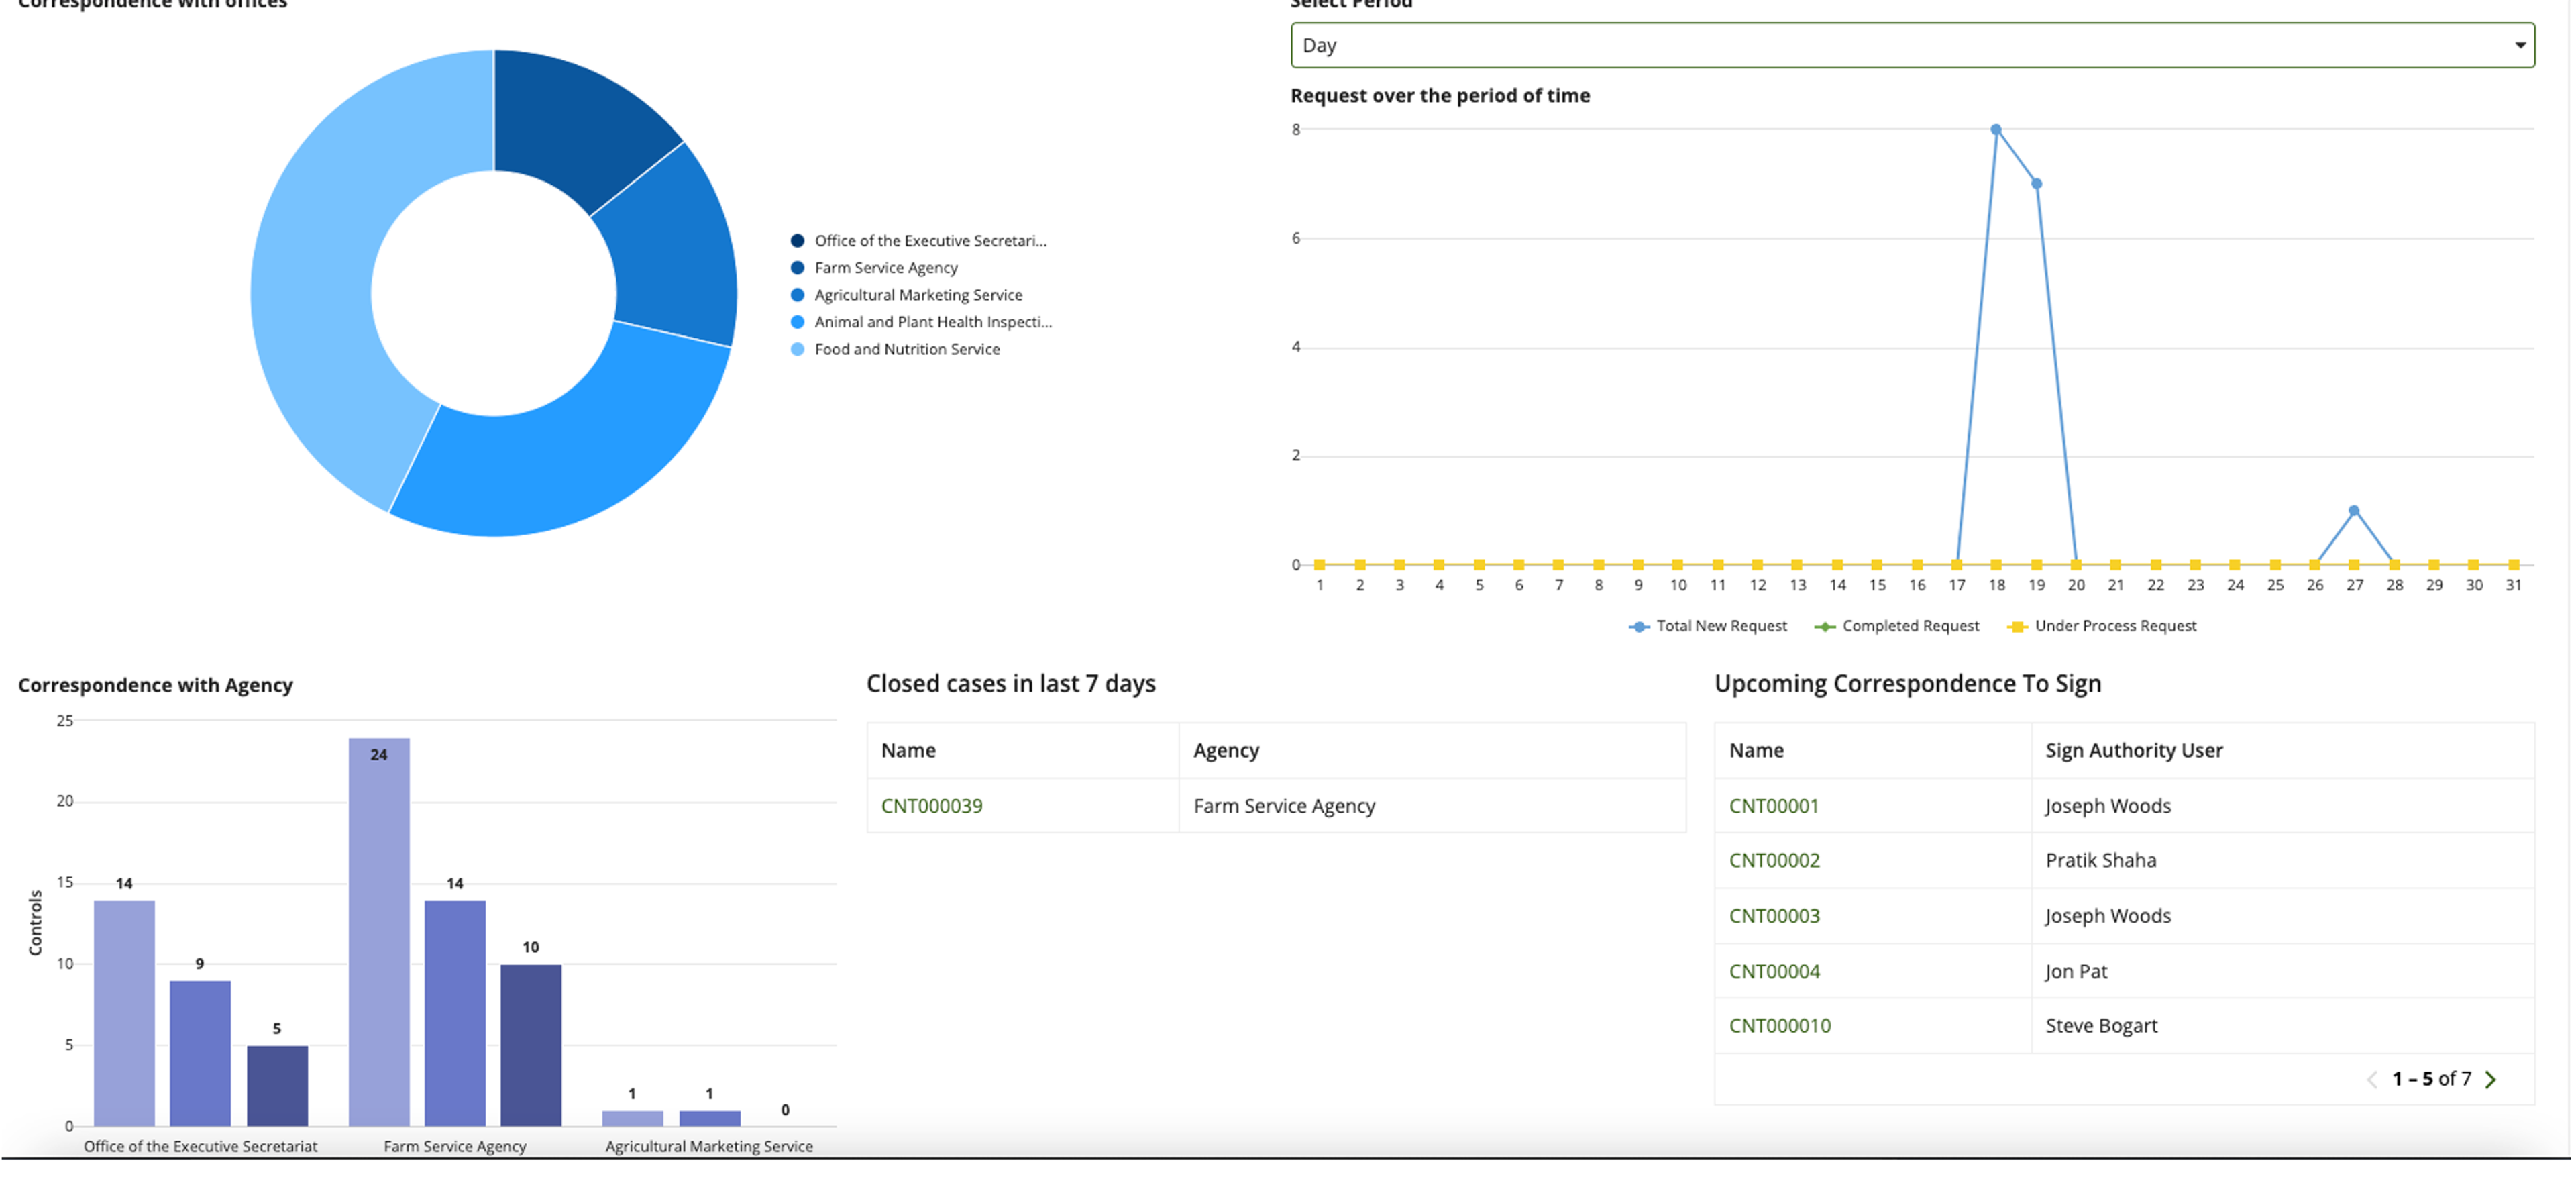Click the Farm Service Agency bar labeled 10

tap(530, 1045)
